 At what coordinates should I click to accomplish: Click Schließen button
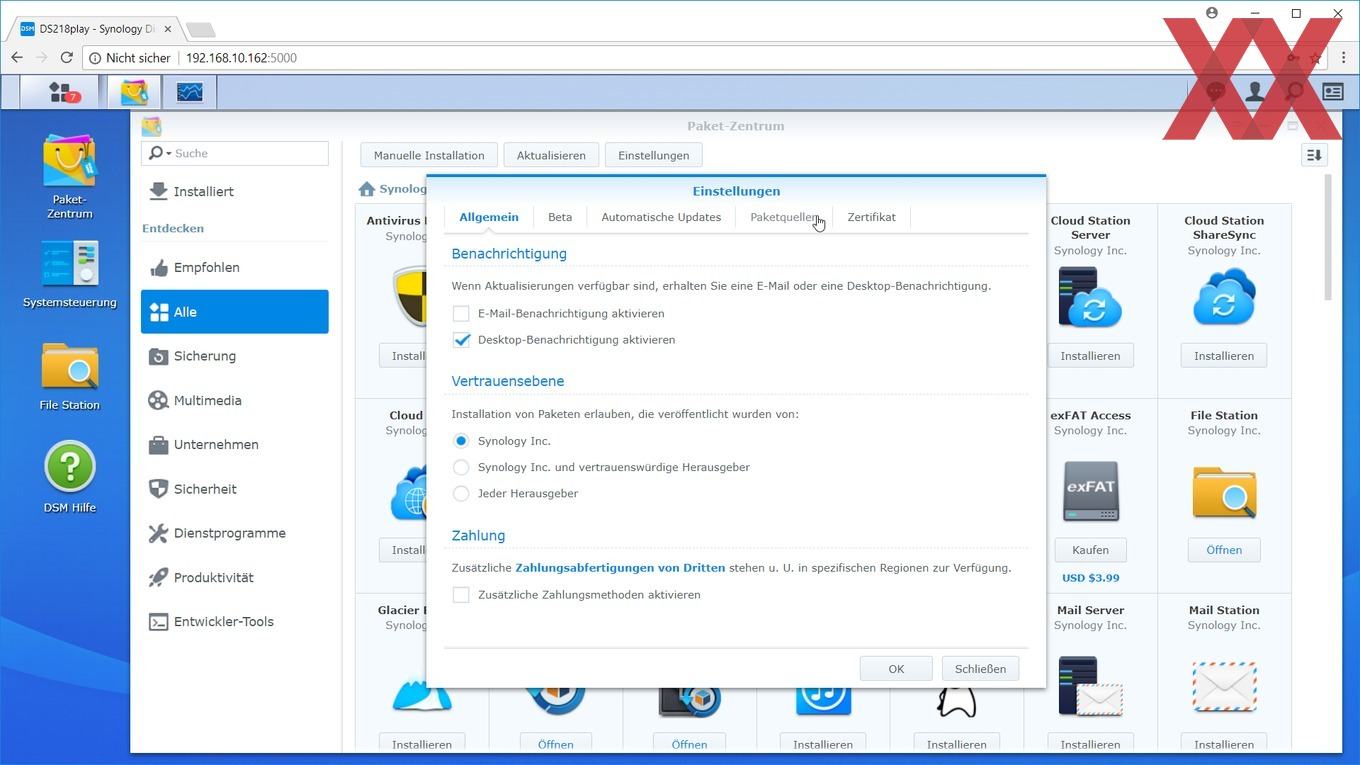click(x=980, y=669)
